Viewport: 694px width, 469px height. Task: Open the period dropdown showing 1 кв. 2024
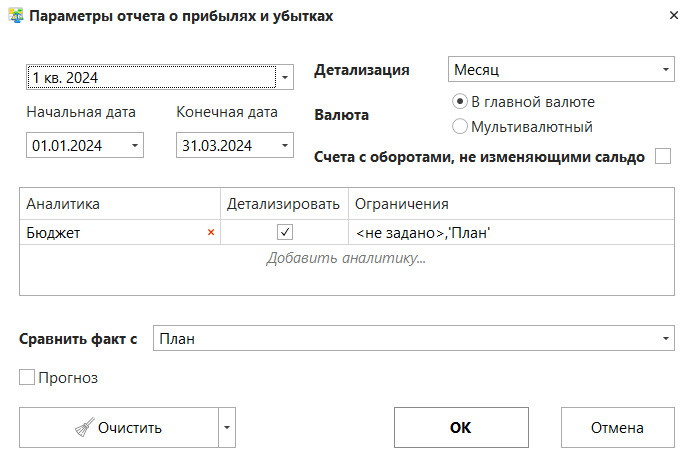pos(285,77)
